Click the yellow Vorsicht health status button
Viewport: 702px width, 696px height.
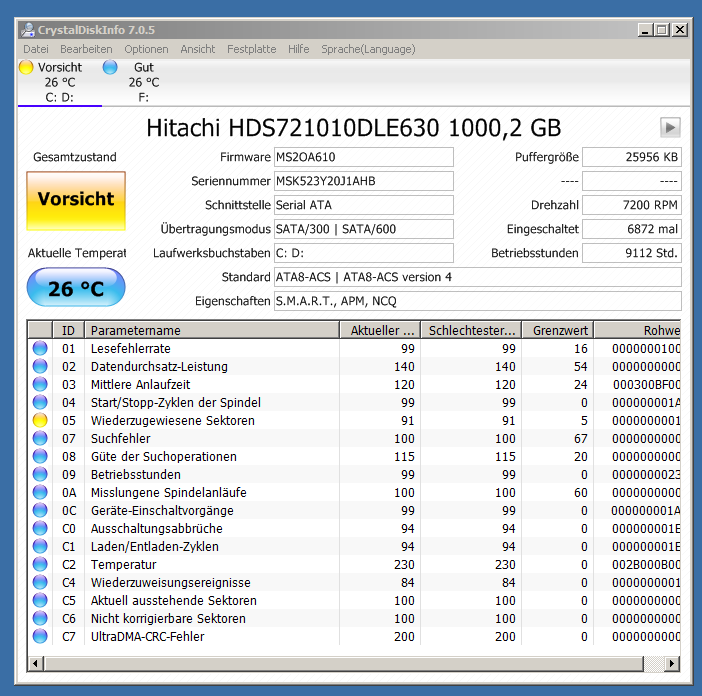(x=76, y=201)
